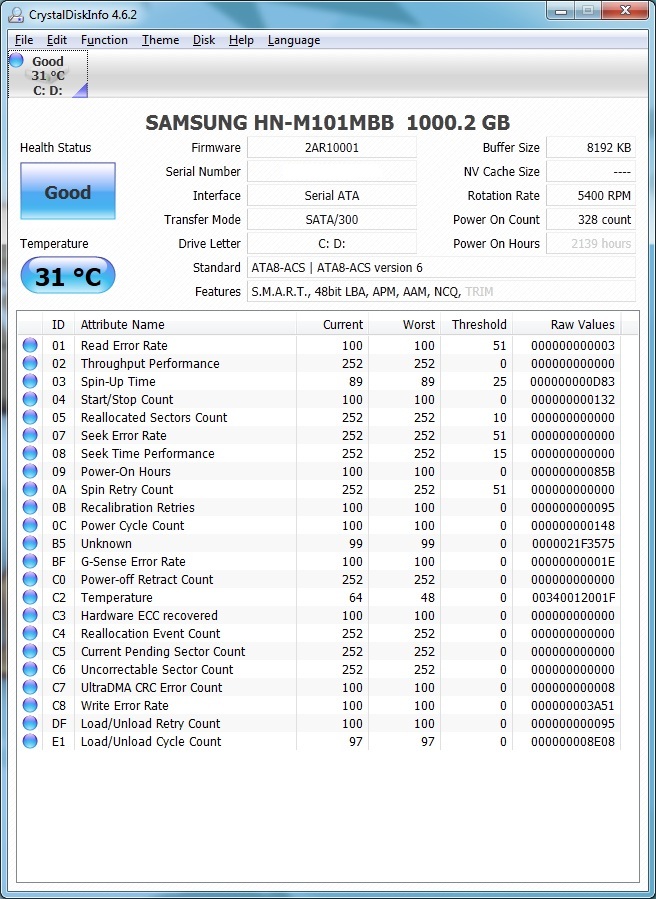Click status orb for Throughput Performance
The width and height of the screenshot is (656, 899).
coord(30,363)
